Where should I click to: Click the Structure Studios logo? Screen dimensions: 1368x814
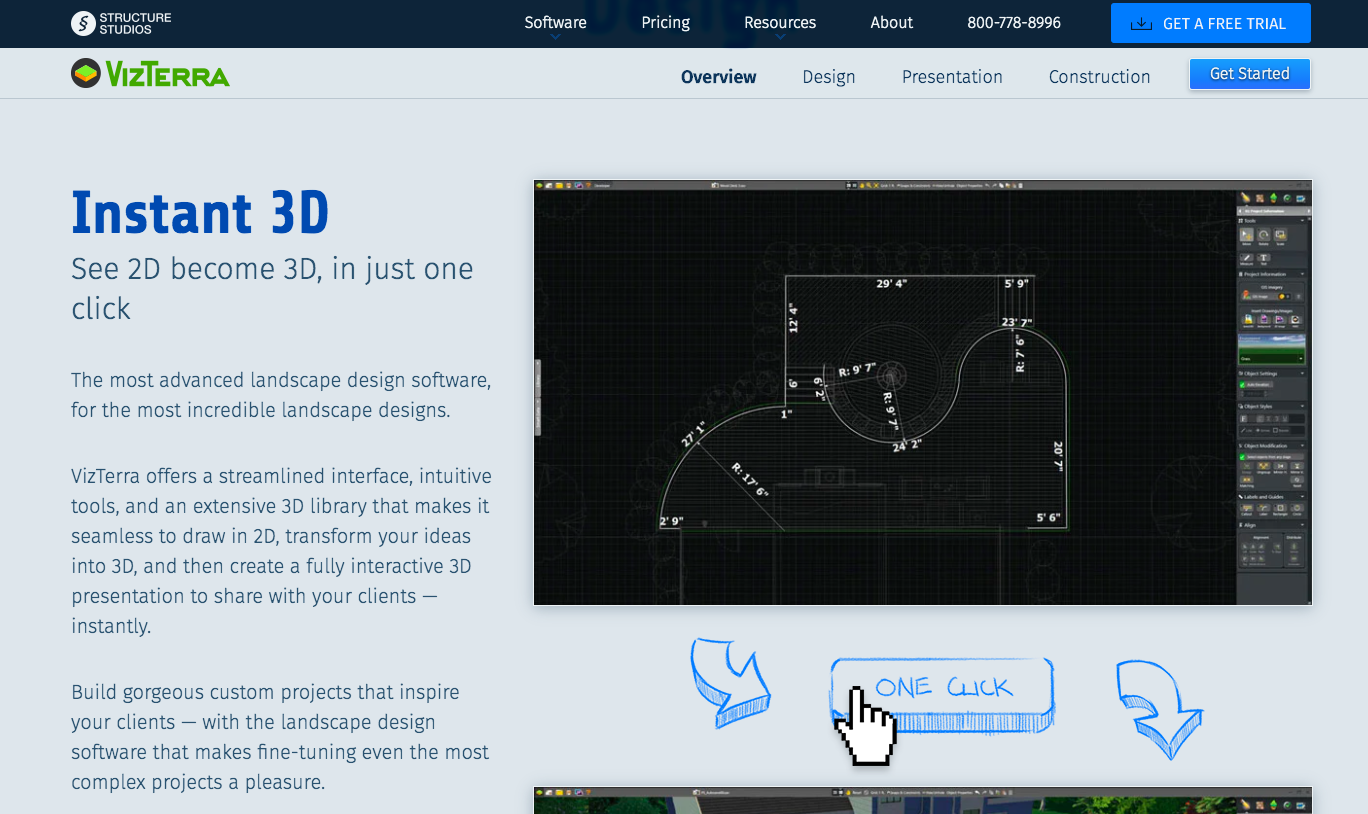121,23
